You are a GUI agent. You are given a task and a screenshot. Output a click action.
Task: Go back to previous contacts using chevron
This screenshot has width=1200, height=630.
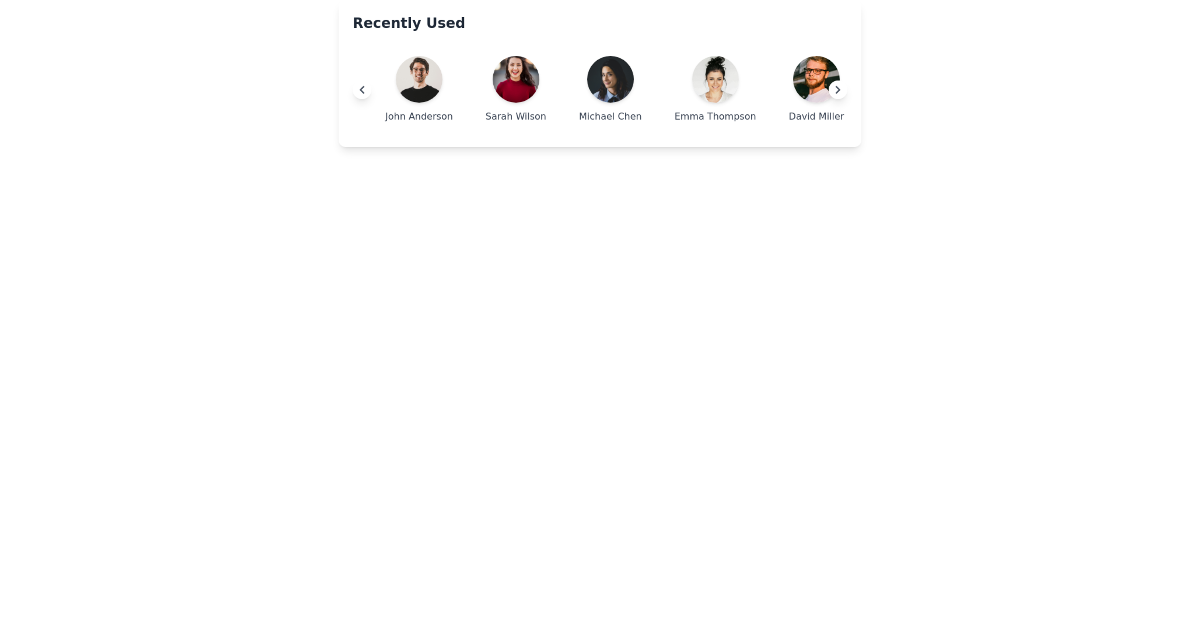(362, 89)
